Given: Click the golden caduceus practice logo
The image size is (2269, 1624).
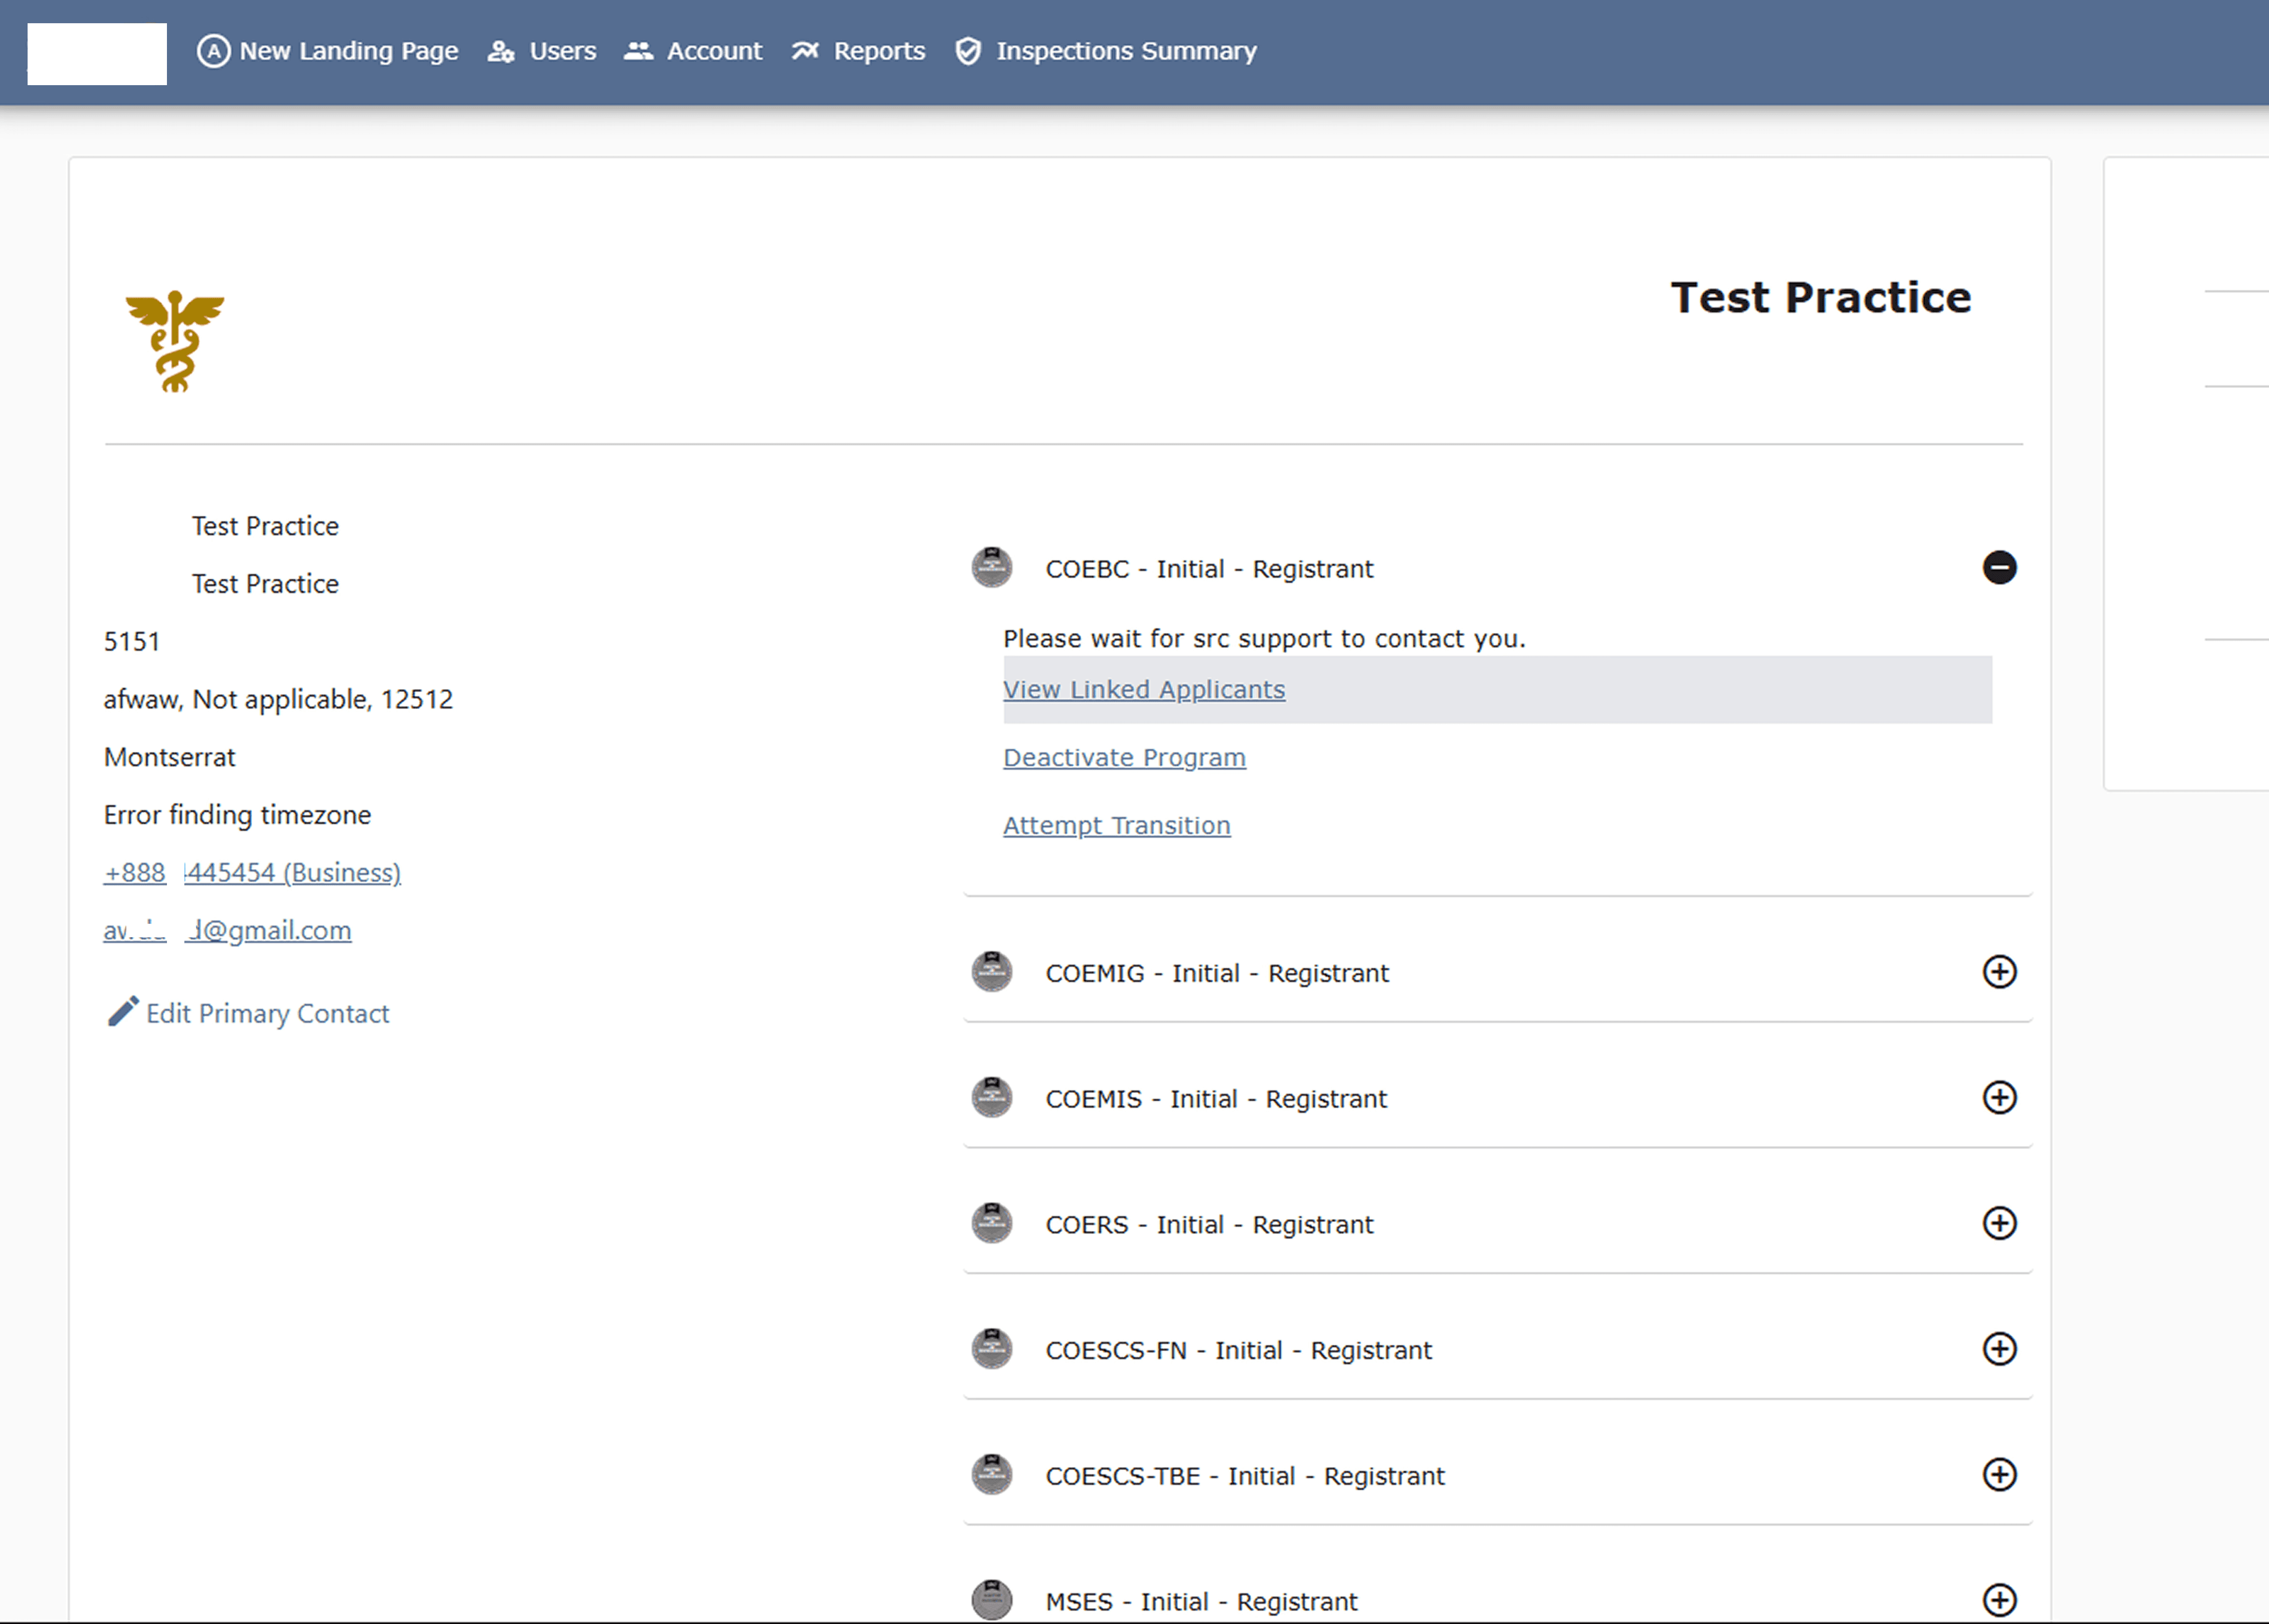Looking at the screenshot, I should pos(175,341).
